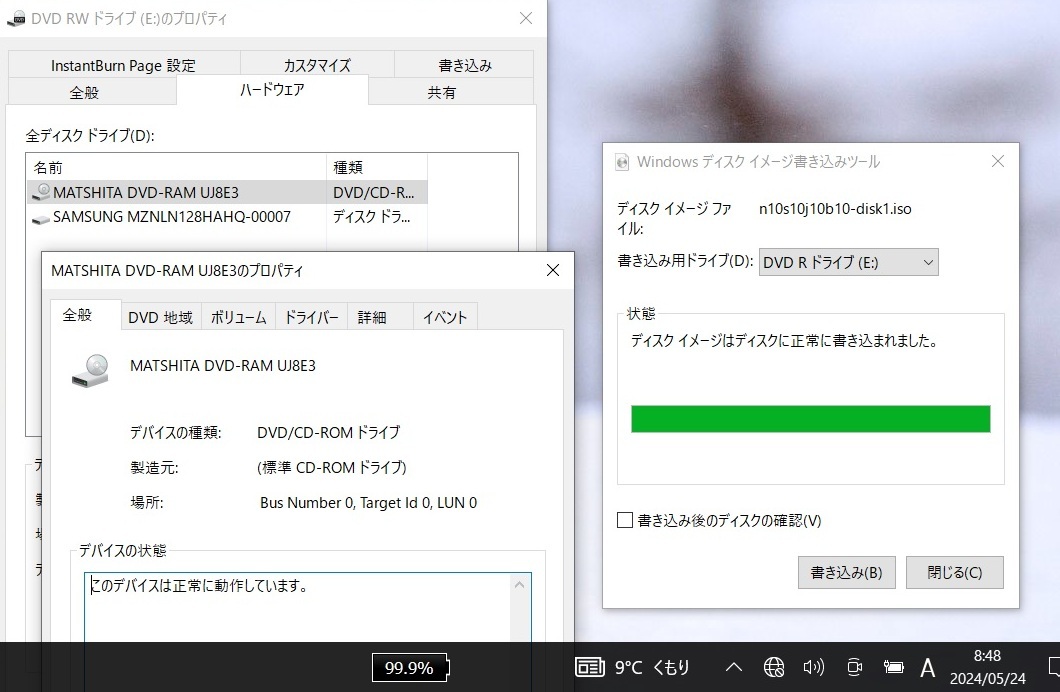Viewport: 1060px width, 692px height.
Task: Close the DVD RW drive properties window
Action: (526, 18)
